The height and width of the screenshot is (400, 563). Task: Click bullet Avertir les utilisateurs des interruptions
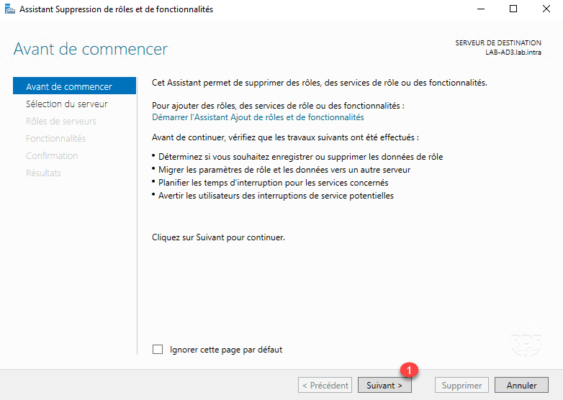pos(276,195)
